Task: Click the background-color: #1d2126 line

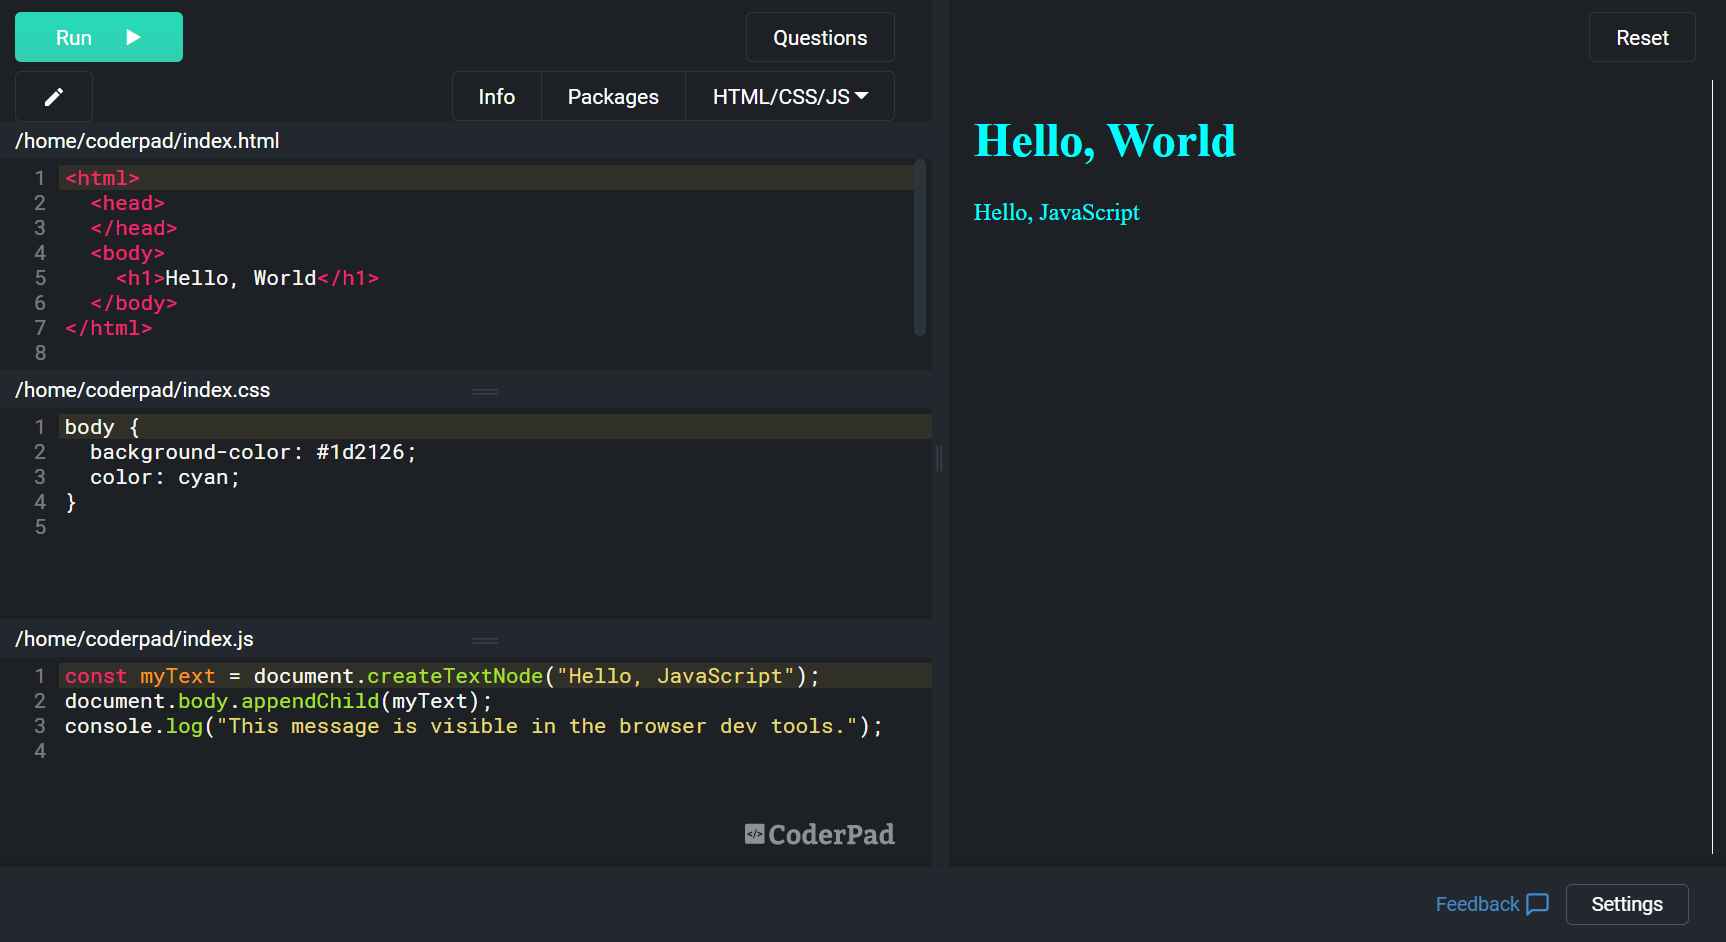Action: click(x=253, y=452)
